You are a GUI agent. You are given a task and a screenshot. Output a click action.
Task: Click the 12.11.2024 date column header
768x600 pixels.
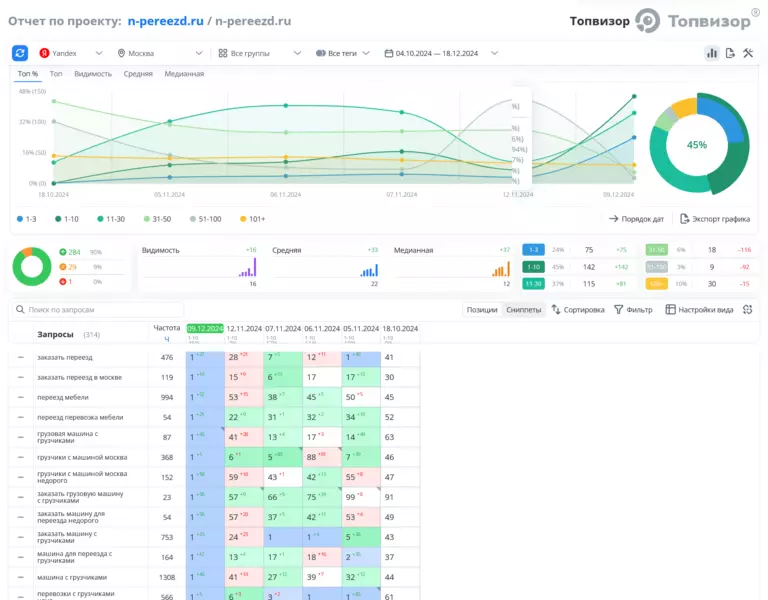[244, 328]
